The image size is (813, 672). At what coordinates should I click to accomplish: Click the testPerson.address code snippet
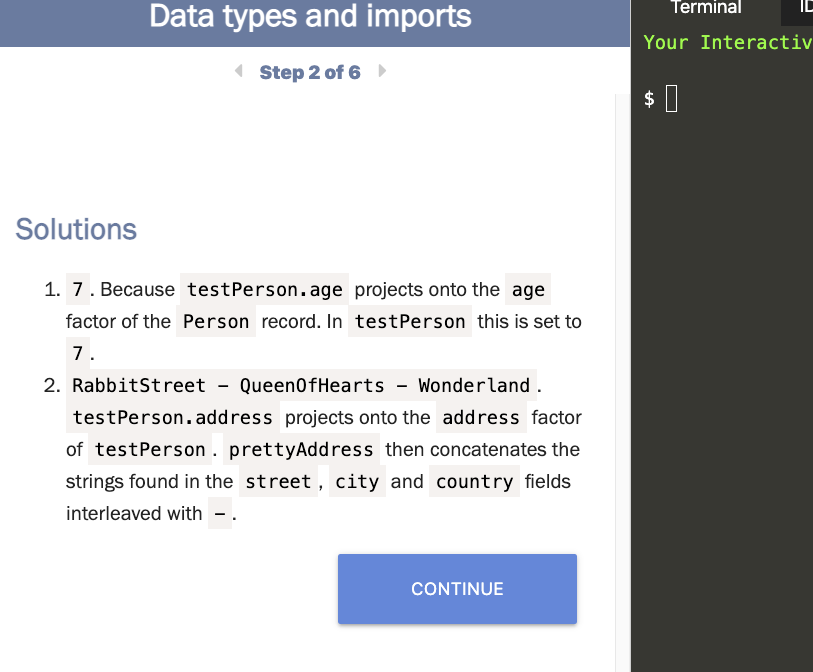click(173, 418)
